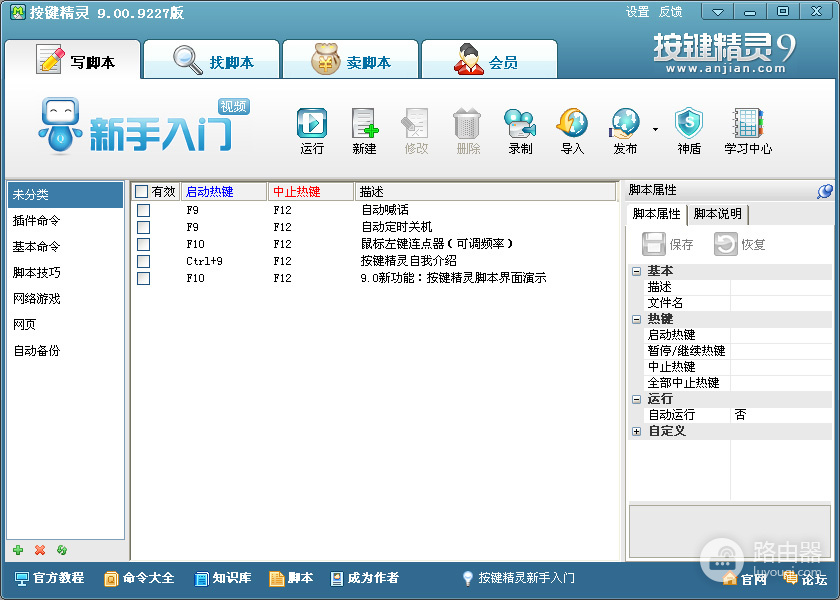
Task: Start recording with the 录制 icon
Action: pos(520,131)
